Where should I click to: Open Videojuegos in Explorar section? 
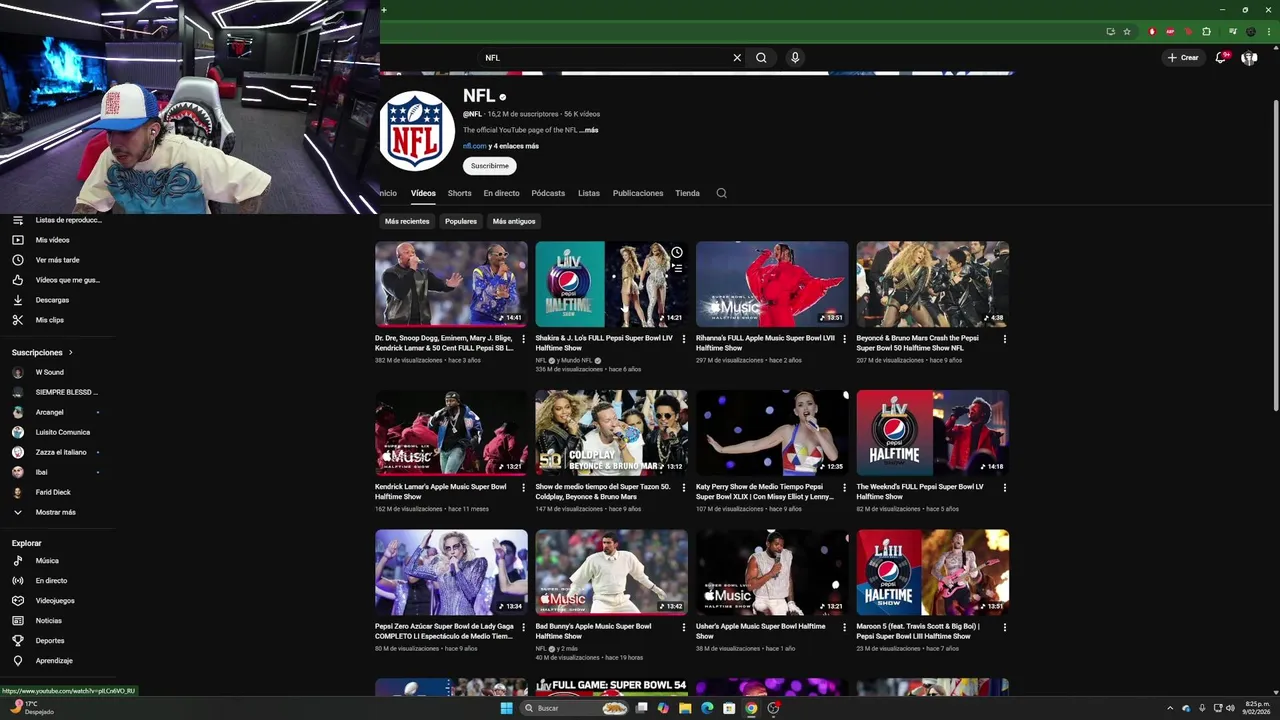[56, 601]
